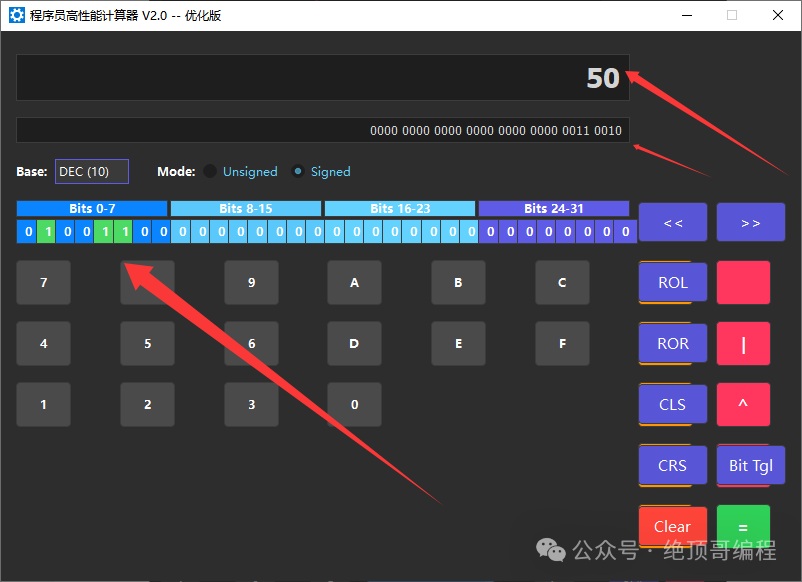Image resolution: width=802 pixels, height=582 pixels.
Task: Apply the ROL rotate left operation
Action: [673, 282]
